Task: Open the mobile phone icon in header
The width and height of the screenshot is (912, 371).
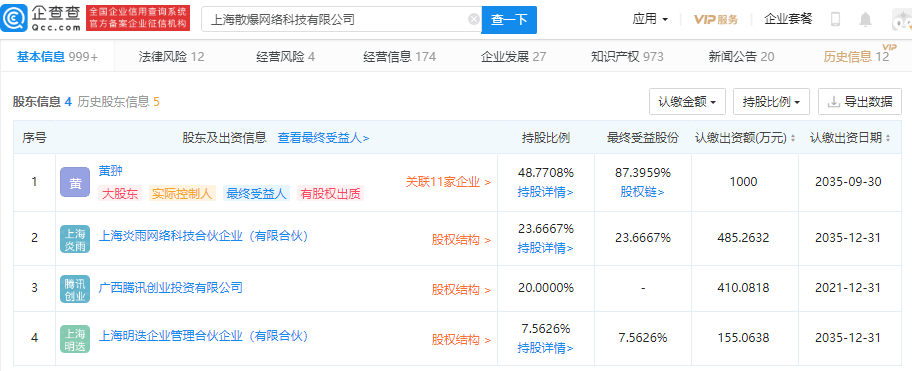Action: pos(836,19)
